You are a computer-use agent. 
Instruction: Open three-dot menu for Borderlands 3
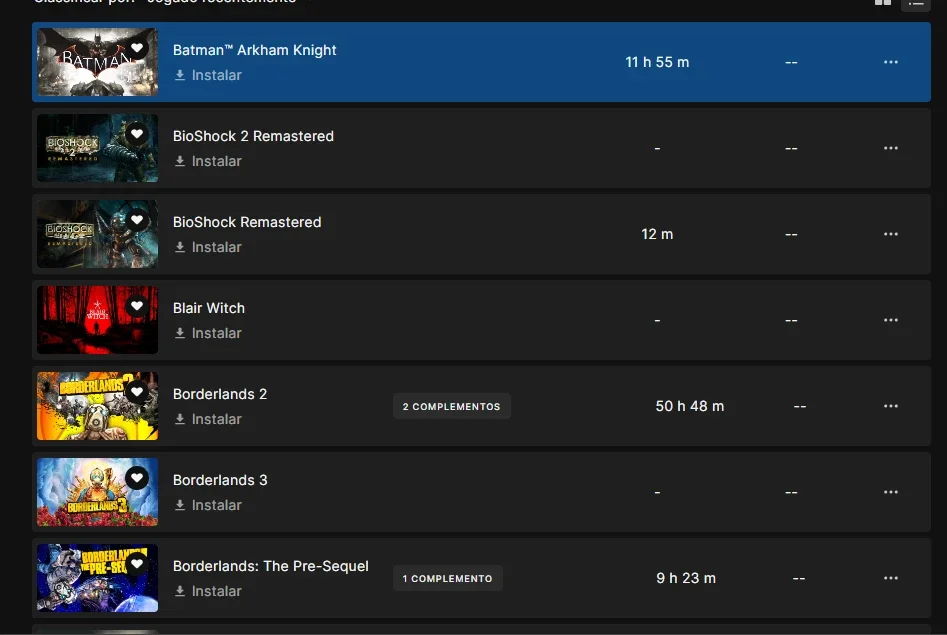[x=891, y=492]
